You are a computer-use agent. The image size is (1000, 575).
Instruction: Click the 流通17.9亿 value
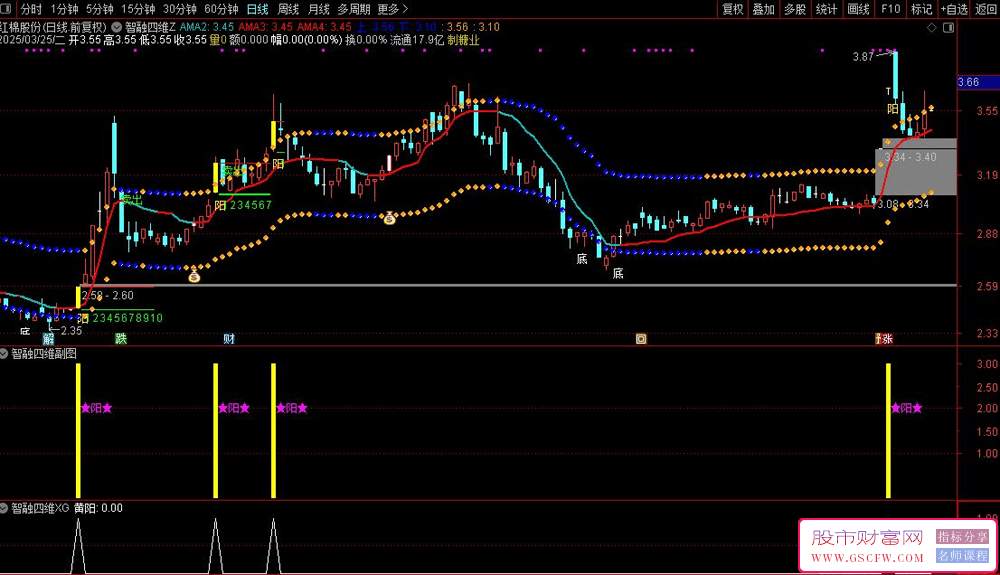[x=417, y=40]
